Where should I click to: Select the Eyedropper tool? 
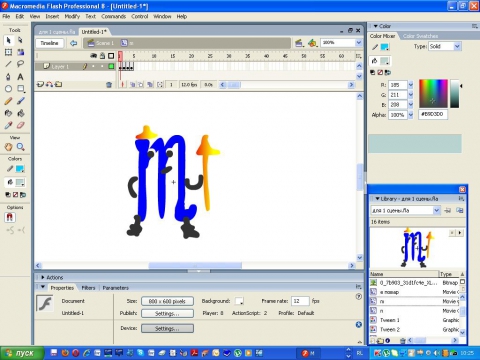coord(8,125)
